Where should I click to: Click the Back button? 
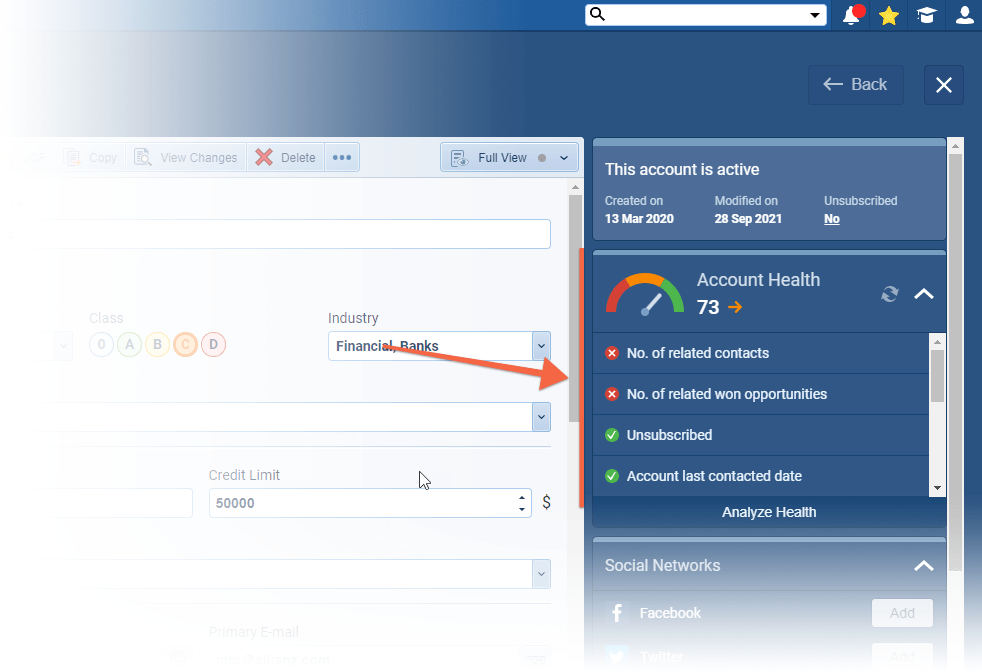click(855, 85)
